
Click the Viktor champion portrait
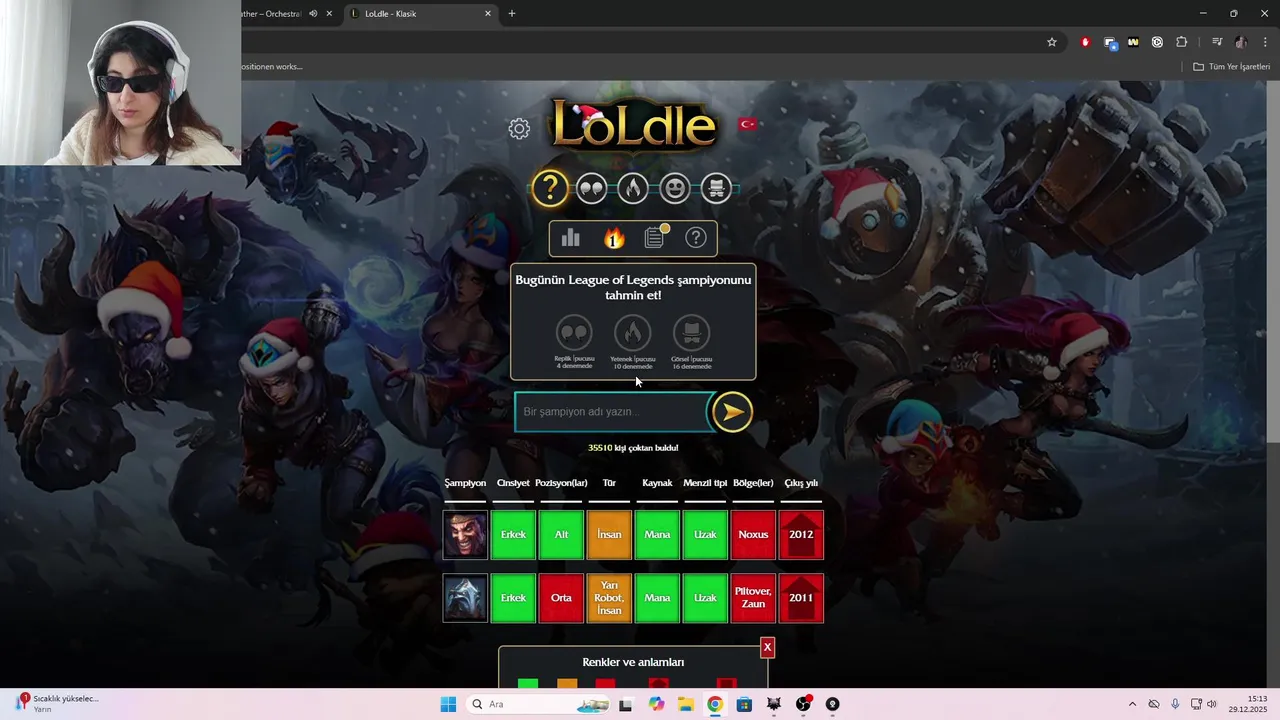(x=465, y=598)
